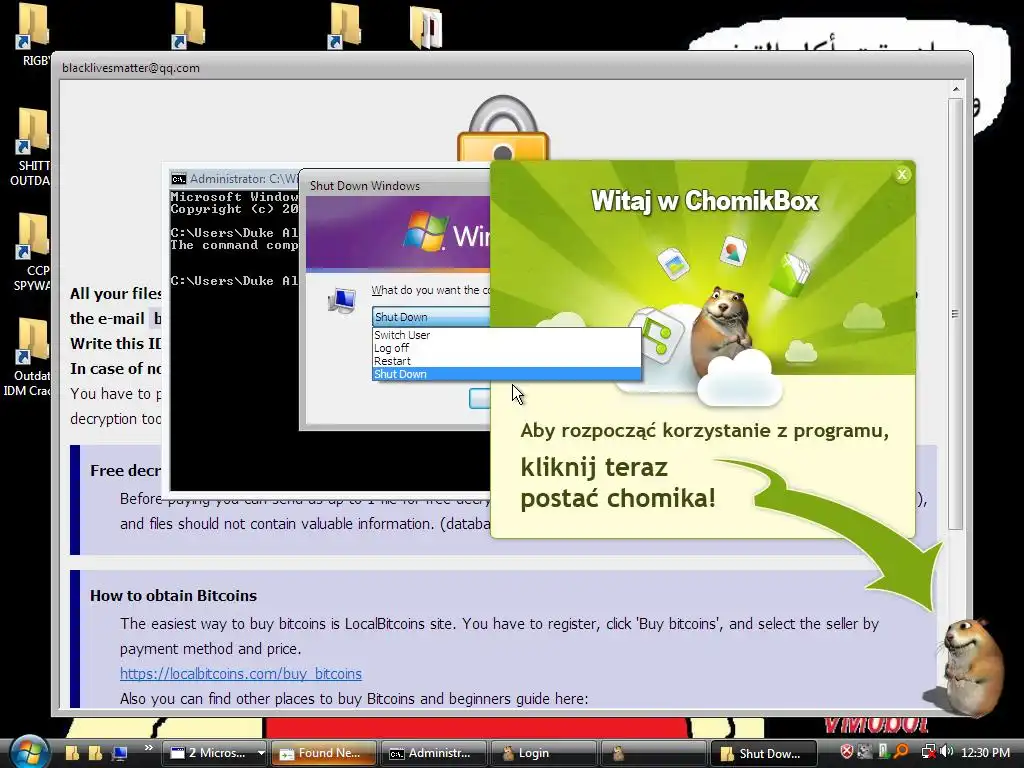Click the network connection tray icon
The width and height of the screenshot is (1024, 768).
(928, 752)
